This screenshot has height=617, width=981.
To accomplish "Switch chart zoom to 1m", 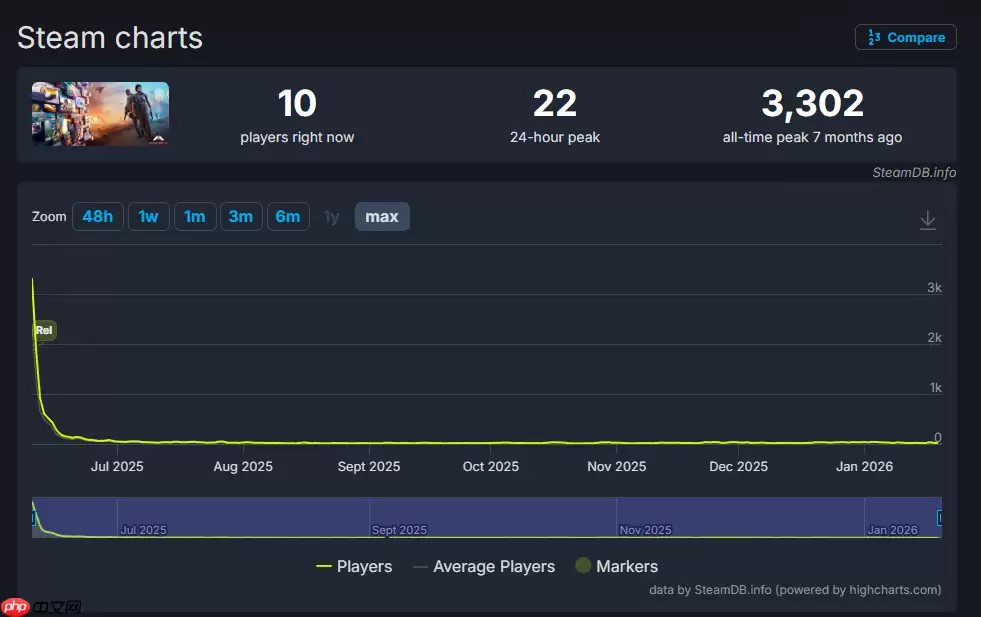I will coord(195,217).
